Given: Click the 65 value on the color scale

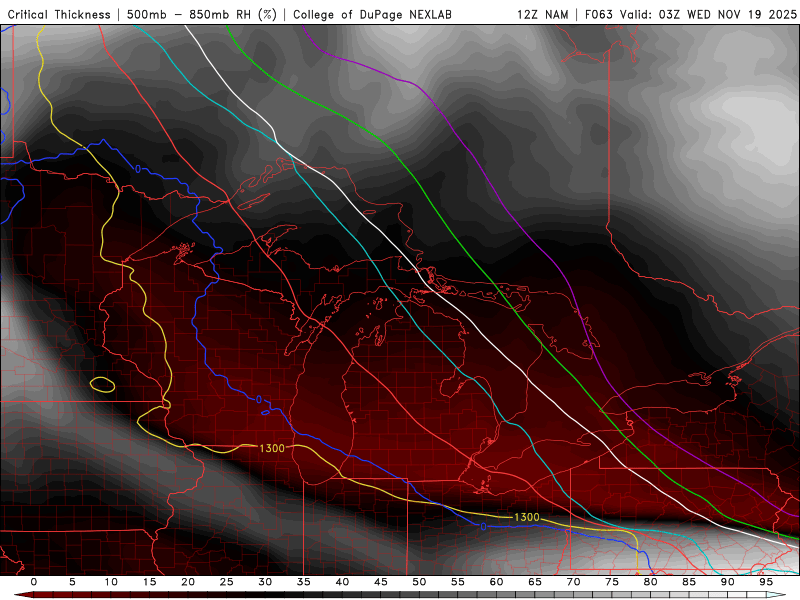Looking at the screenshot, I should coord(535,582).
